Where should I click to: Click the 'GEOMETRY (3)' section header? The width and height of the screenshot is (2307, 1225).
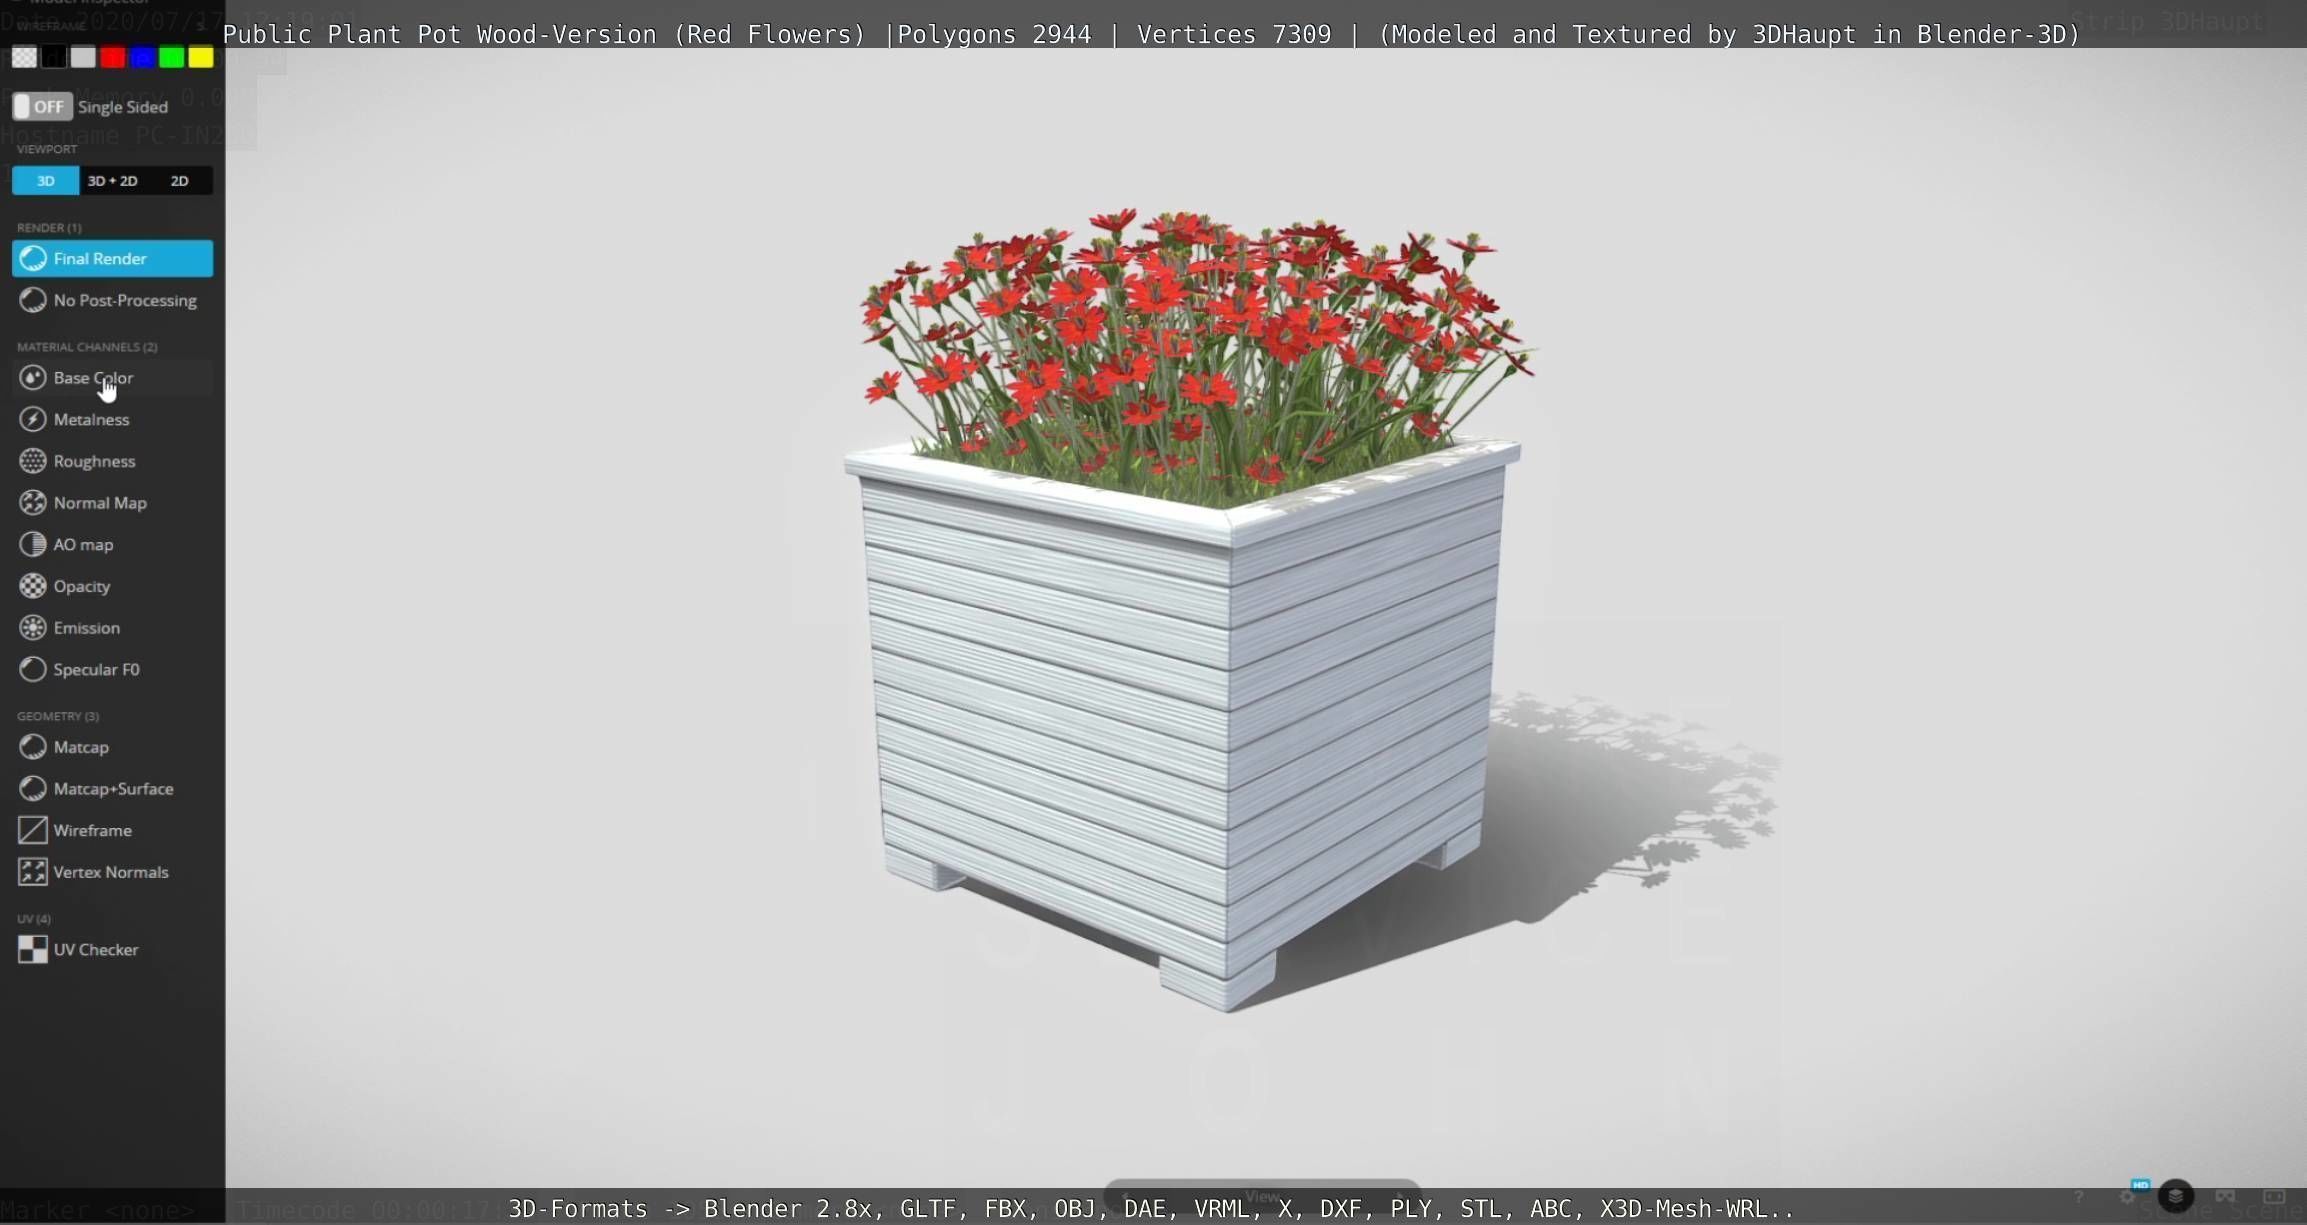click(x=58, y=717)
